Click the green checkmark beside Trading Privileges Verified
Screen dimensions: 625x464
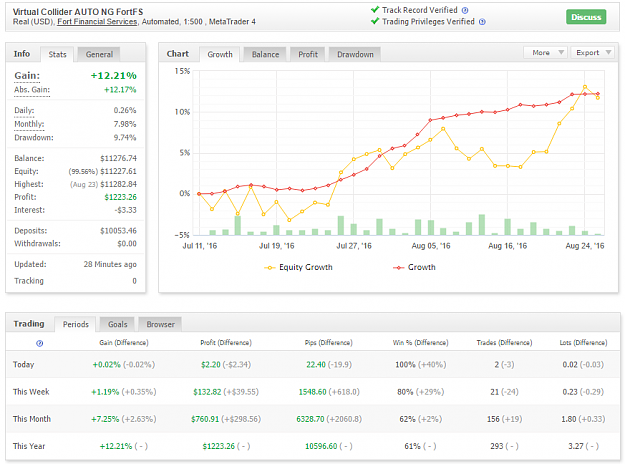[375, 21]
